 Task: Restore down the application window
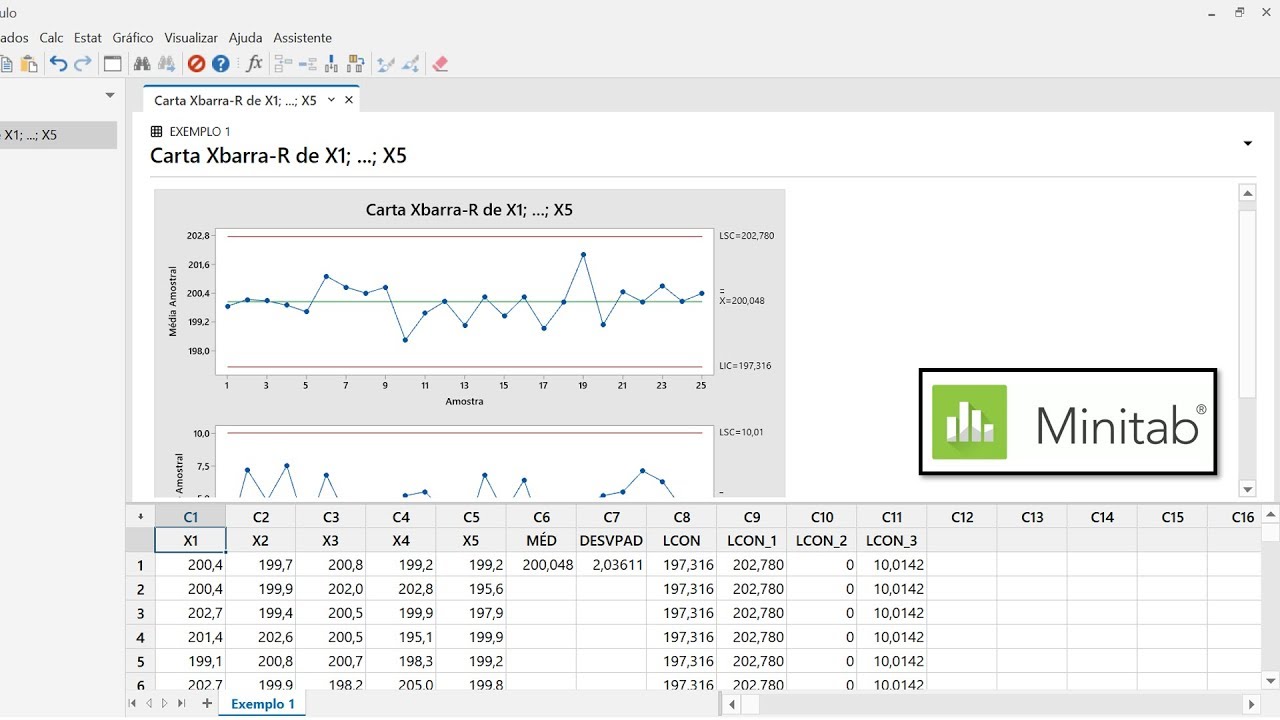click(x=1240, y=12)
